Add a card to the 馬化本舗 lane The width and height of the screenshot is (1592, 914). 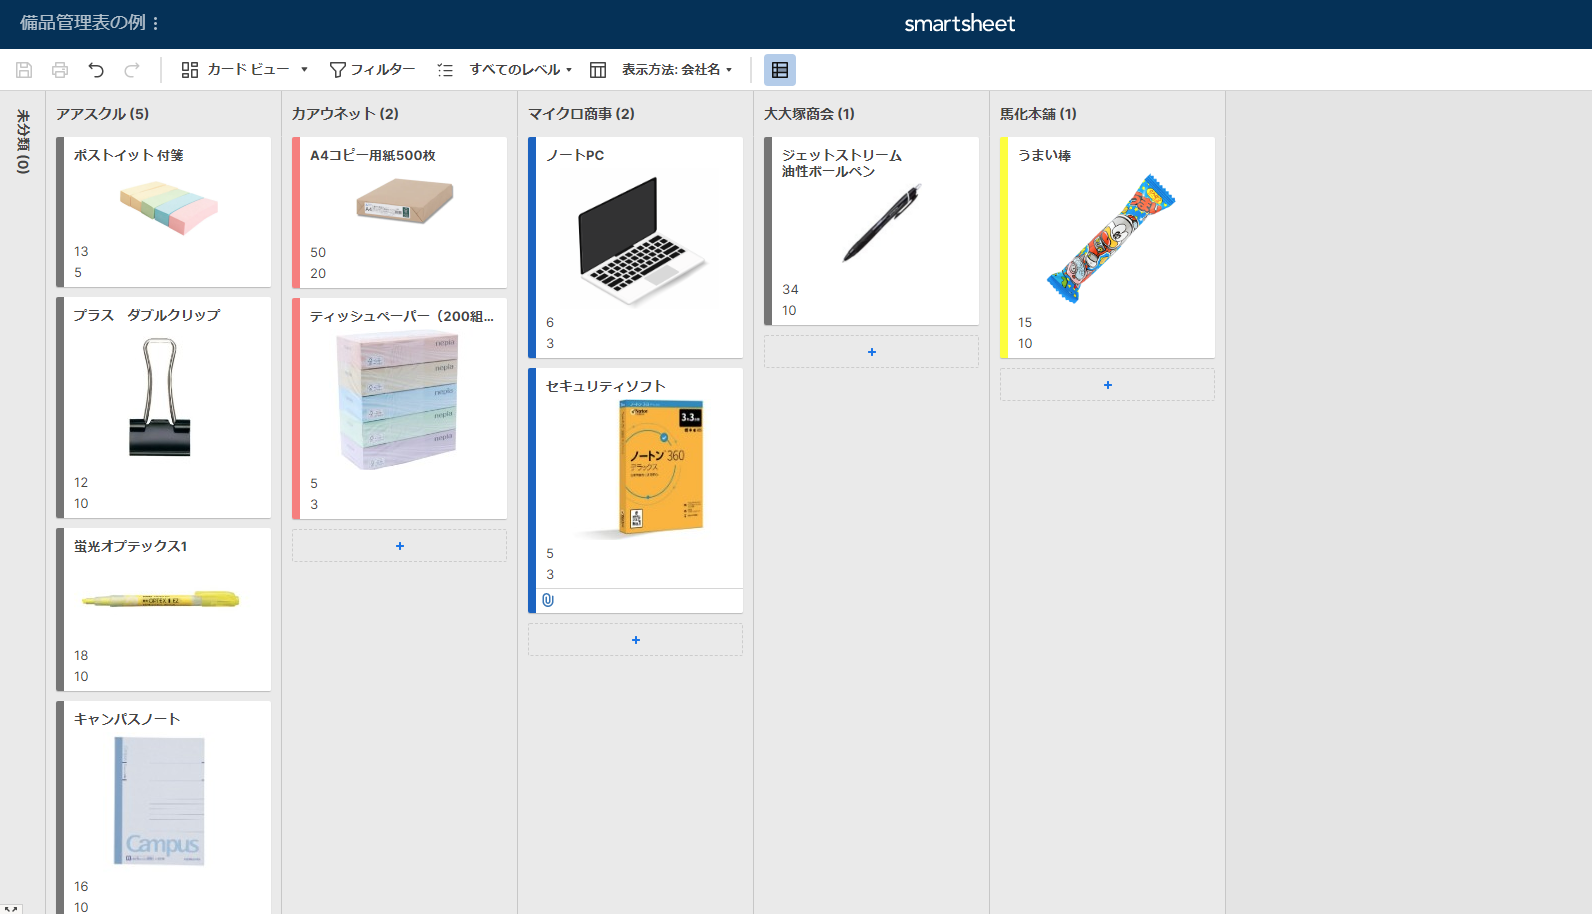pos(1107,385)
